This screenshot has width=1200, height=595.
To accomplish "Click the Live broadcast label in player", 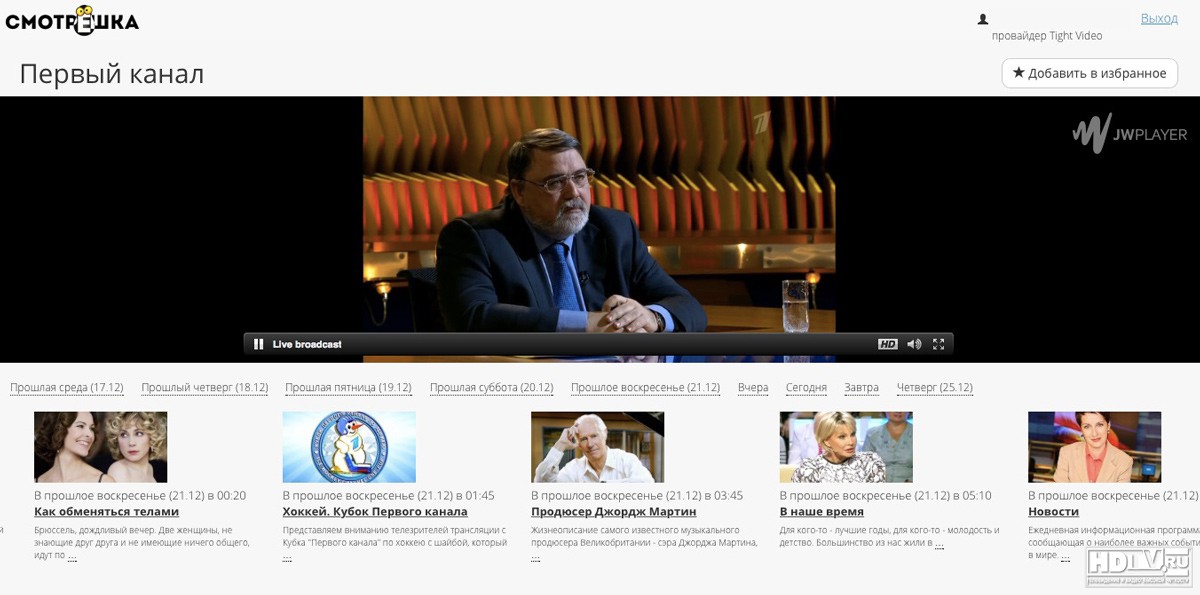I will point(307,344).
